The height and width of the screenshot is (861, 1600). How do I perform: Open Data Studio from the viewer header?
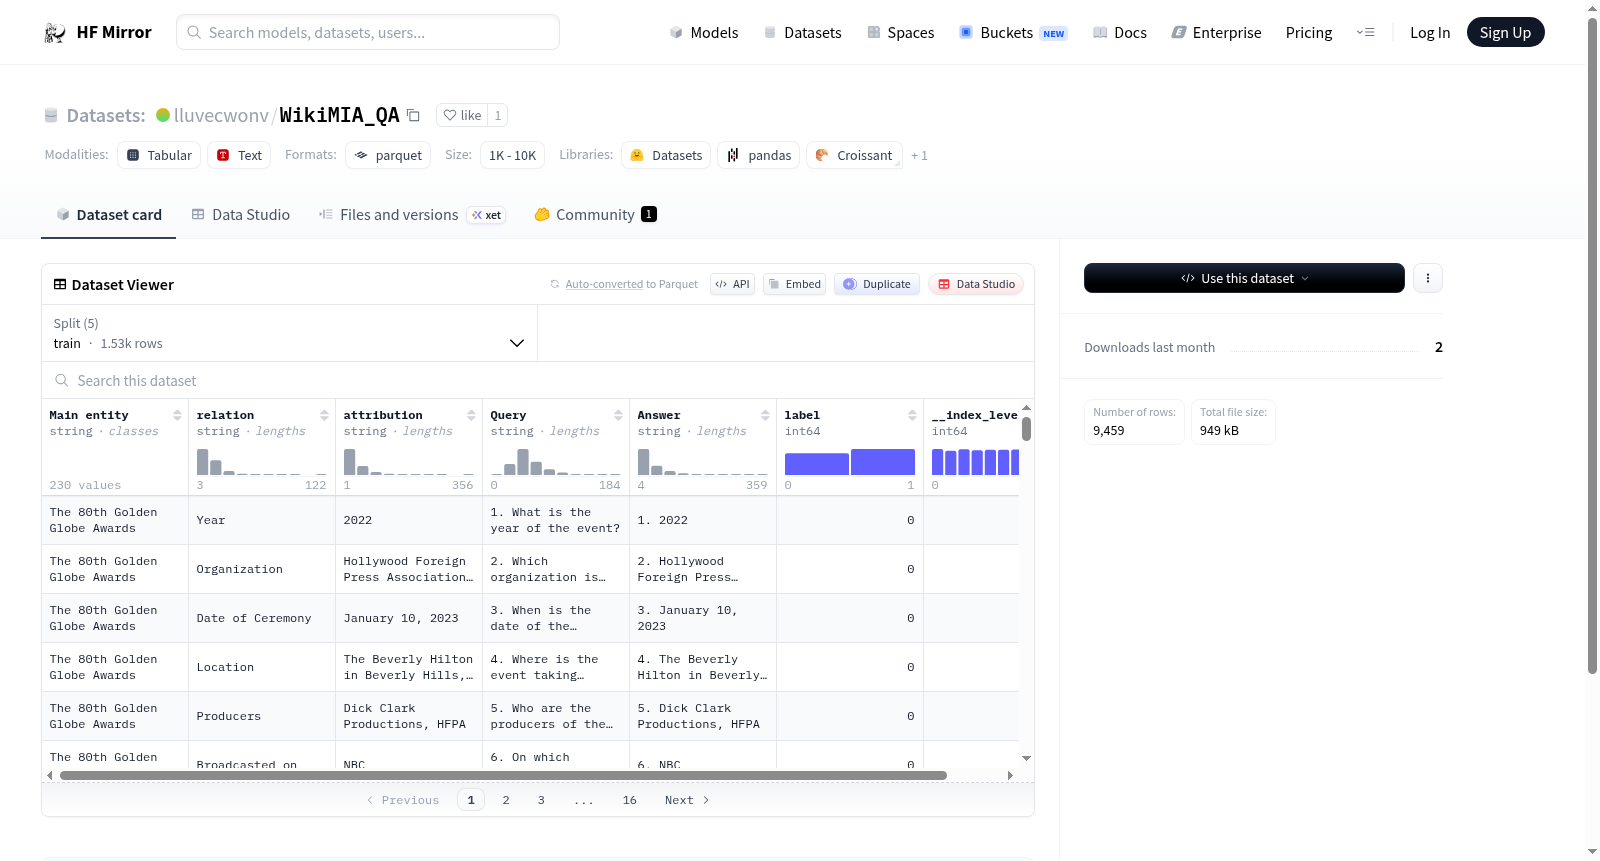(x=976, y=284)
